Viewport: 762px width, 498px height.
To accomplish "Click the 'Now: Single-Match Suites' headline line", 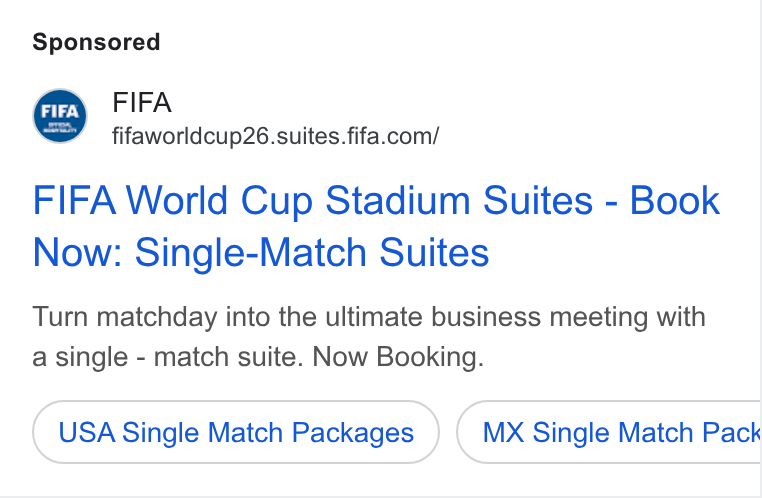I will (260, 253).
